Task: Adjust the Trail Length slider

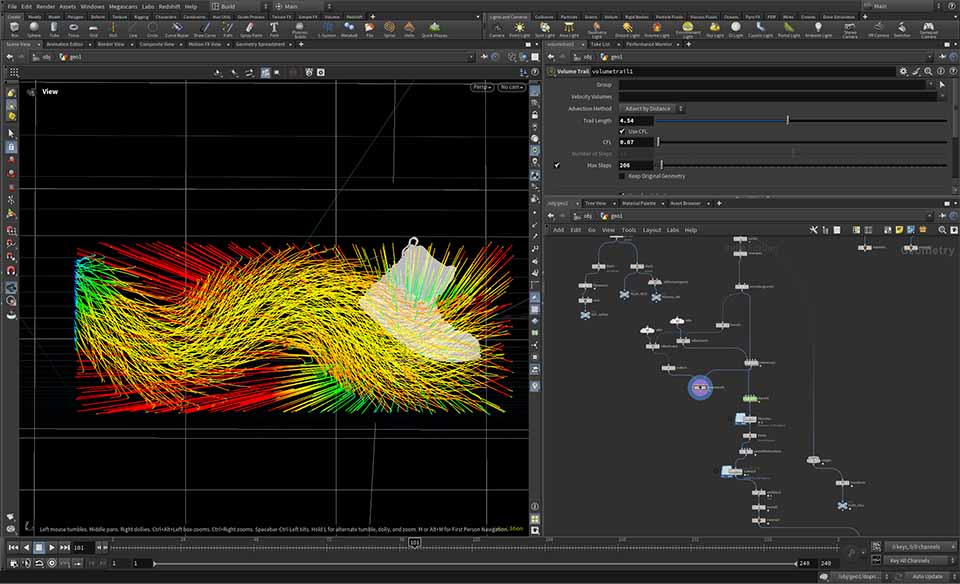Action: tap(788, 120)
